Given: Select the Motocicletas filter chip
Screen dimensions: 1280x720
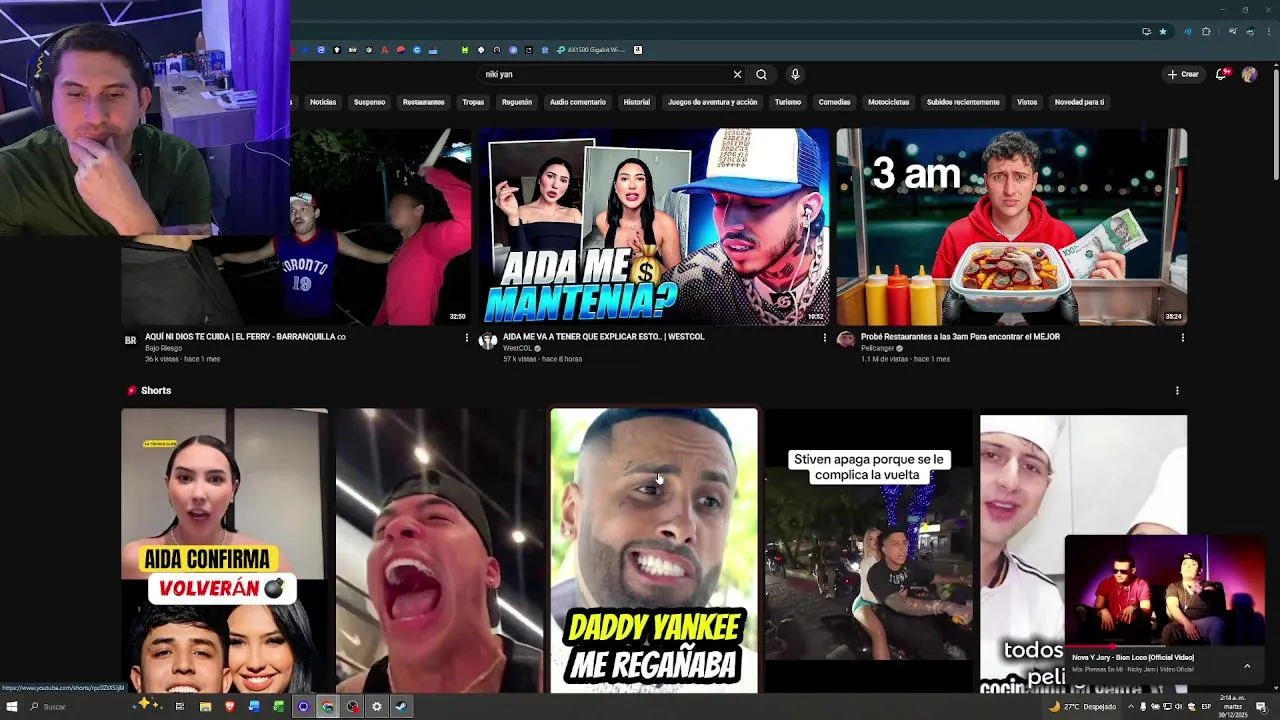Looking at the screenshot, I should [888, 102].
